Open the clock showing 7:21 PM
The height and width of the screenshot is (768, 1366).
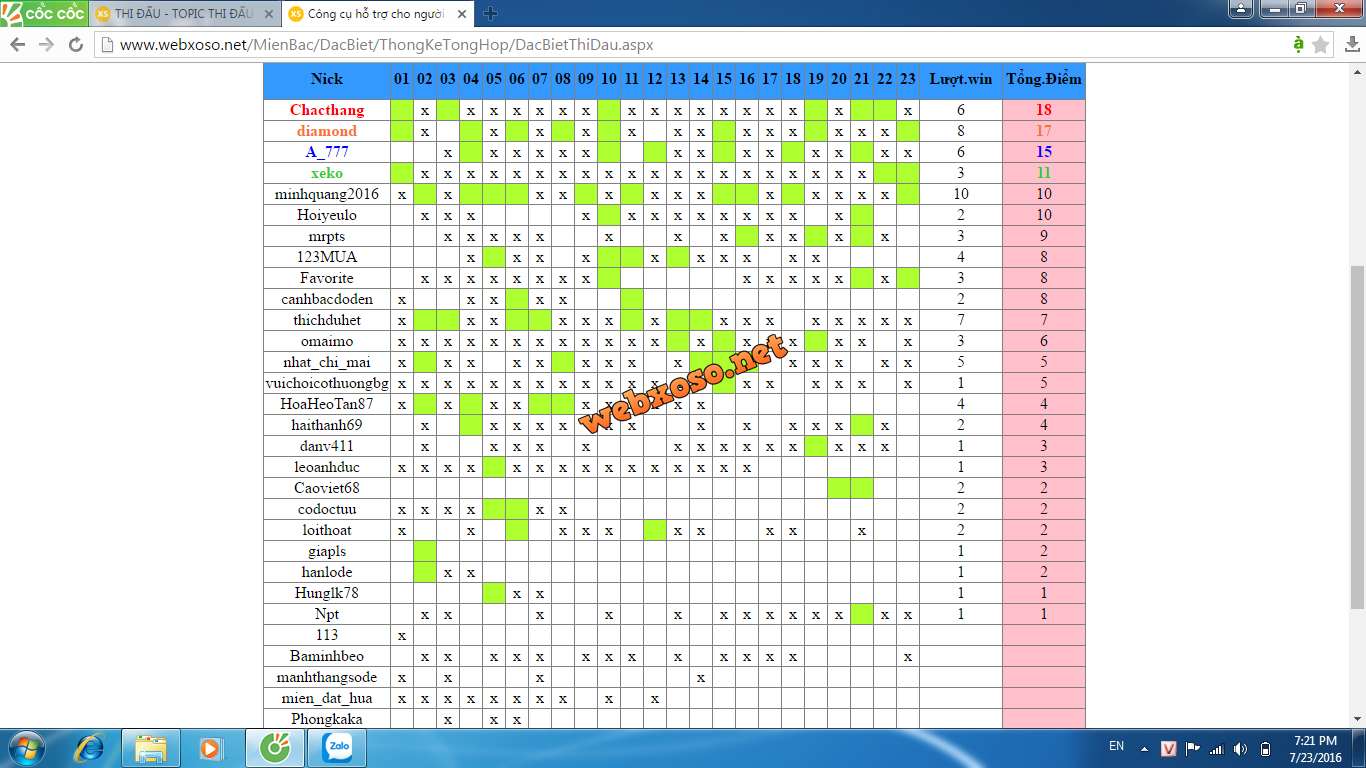pyautogui.click(x=1314, y=748)
